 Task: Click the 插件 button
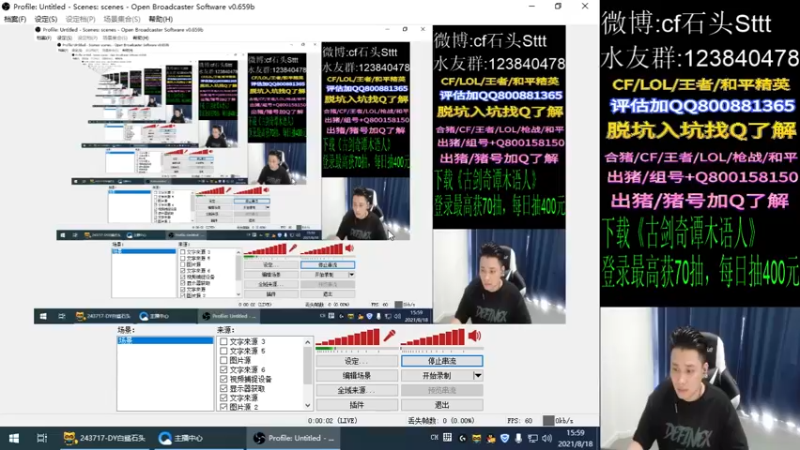tap(357, 405)
